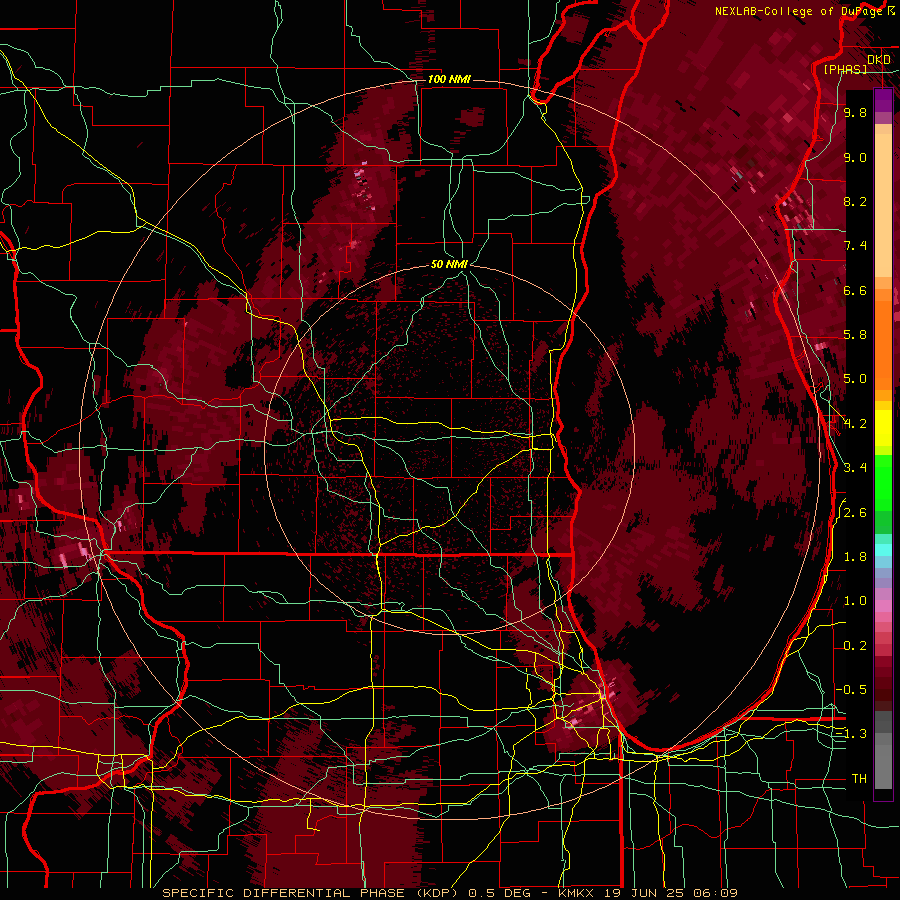Click the 1.8 legend value

pyautogui.click(x=855, y=557)
